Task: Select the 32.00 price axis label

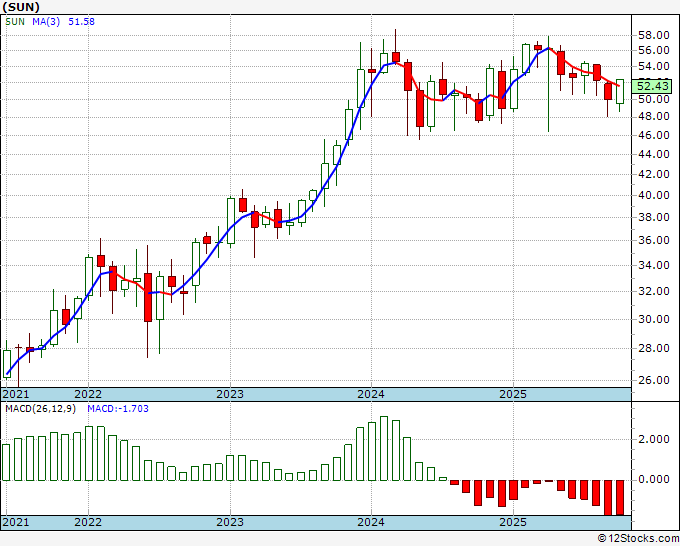Action: 654,291
